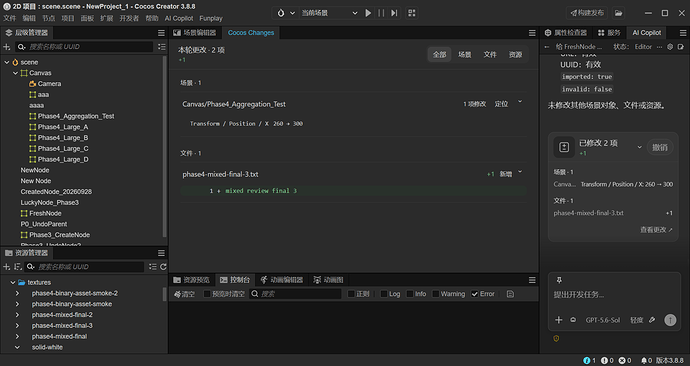Clear the console with 清空
690x366 pixels.
[x=184, y=294]
